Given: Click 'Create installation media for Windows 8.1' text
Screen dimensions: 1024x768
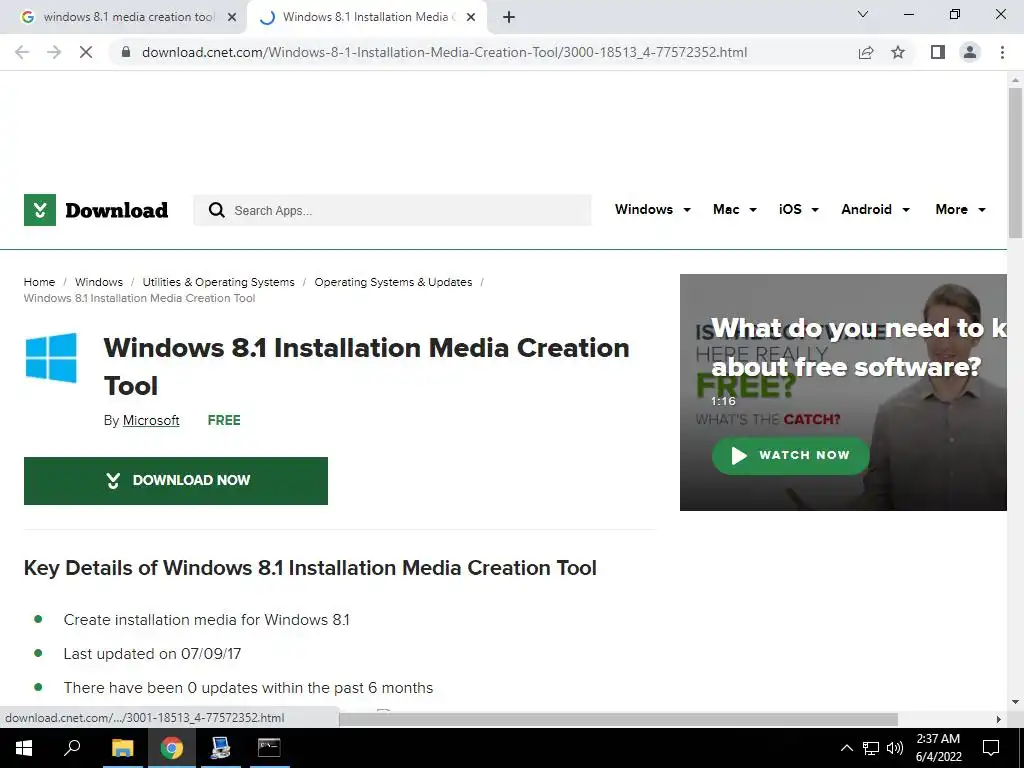Looking at the screenshot, I should (206, 620).
